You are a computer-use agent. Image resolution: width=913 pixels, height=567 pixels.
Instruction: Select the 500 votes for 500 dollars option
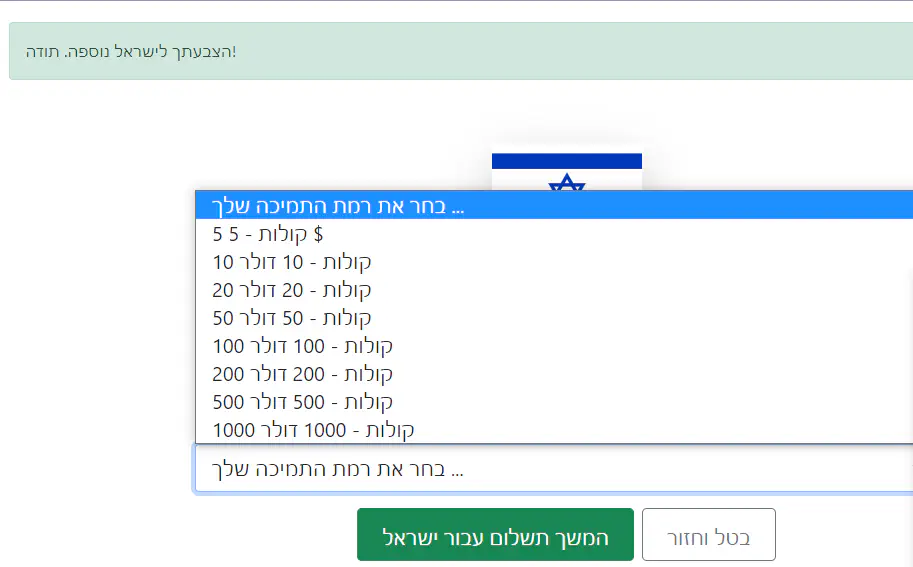click(x=302, y=402)
